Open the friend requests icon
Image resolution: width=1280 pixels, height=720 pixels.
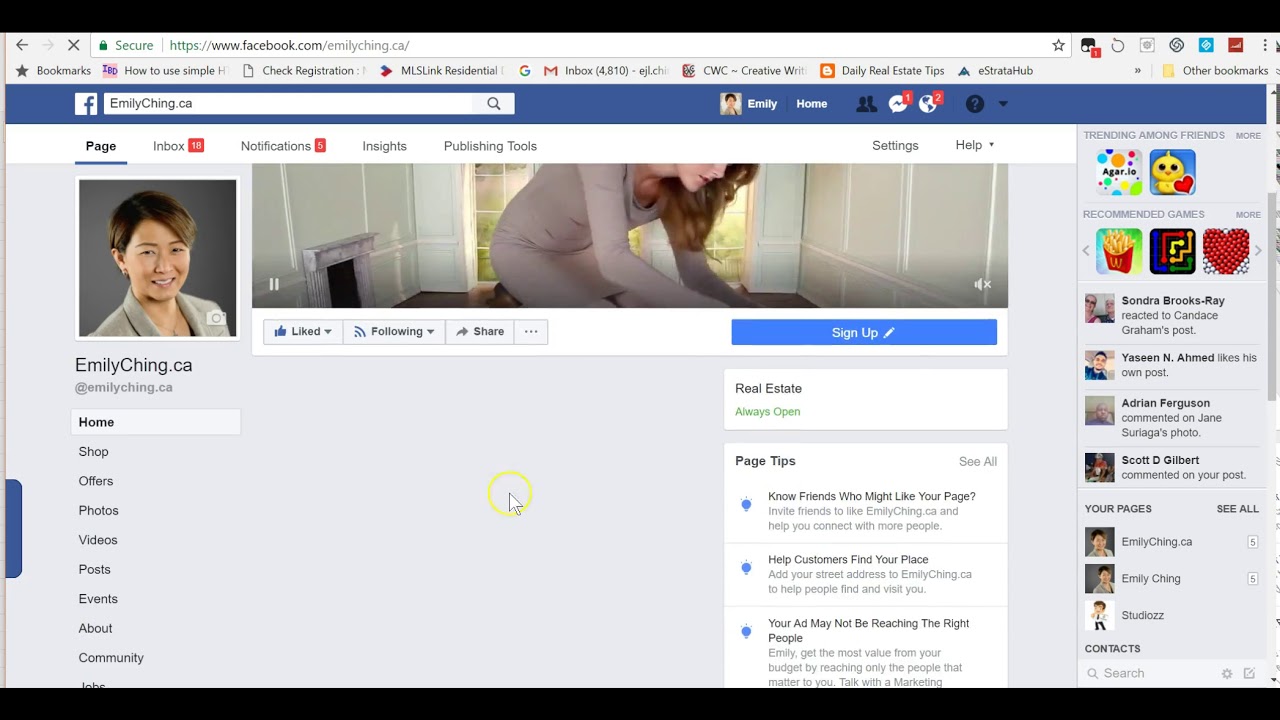(866, 104)
